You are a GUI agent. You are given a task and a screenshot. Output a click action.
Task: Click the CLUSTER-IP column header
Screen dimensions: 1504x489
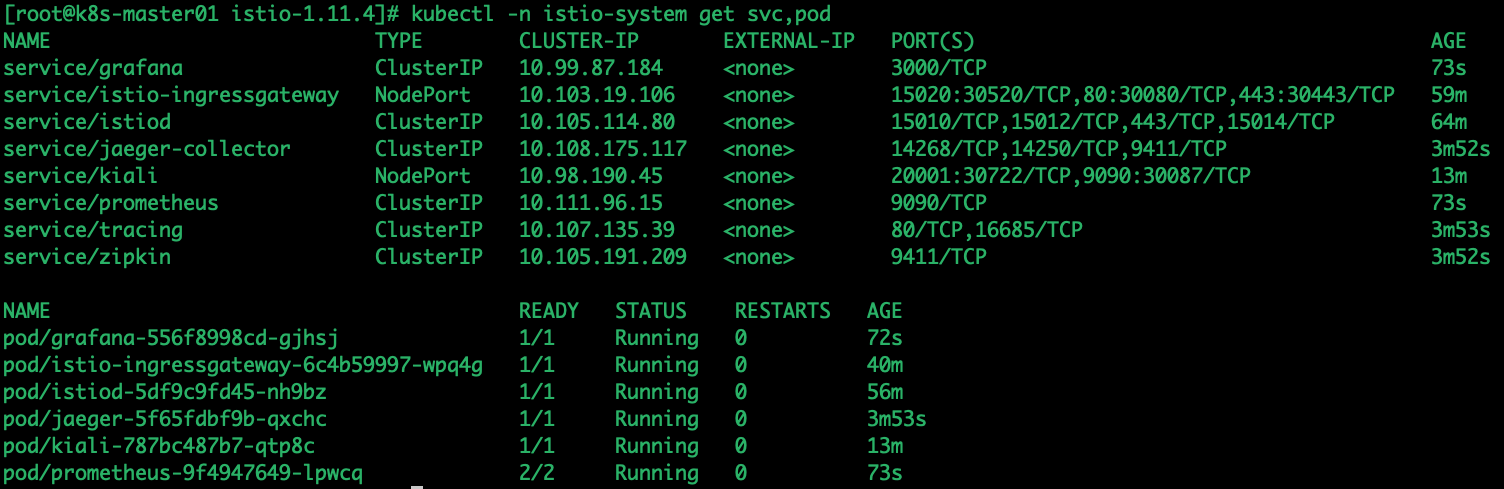tap(579, 41)
